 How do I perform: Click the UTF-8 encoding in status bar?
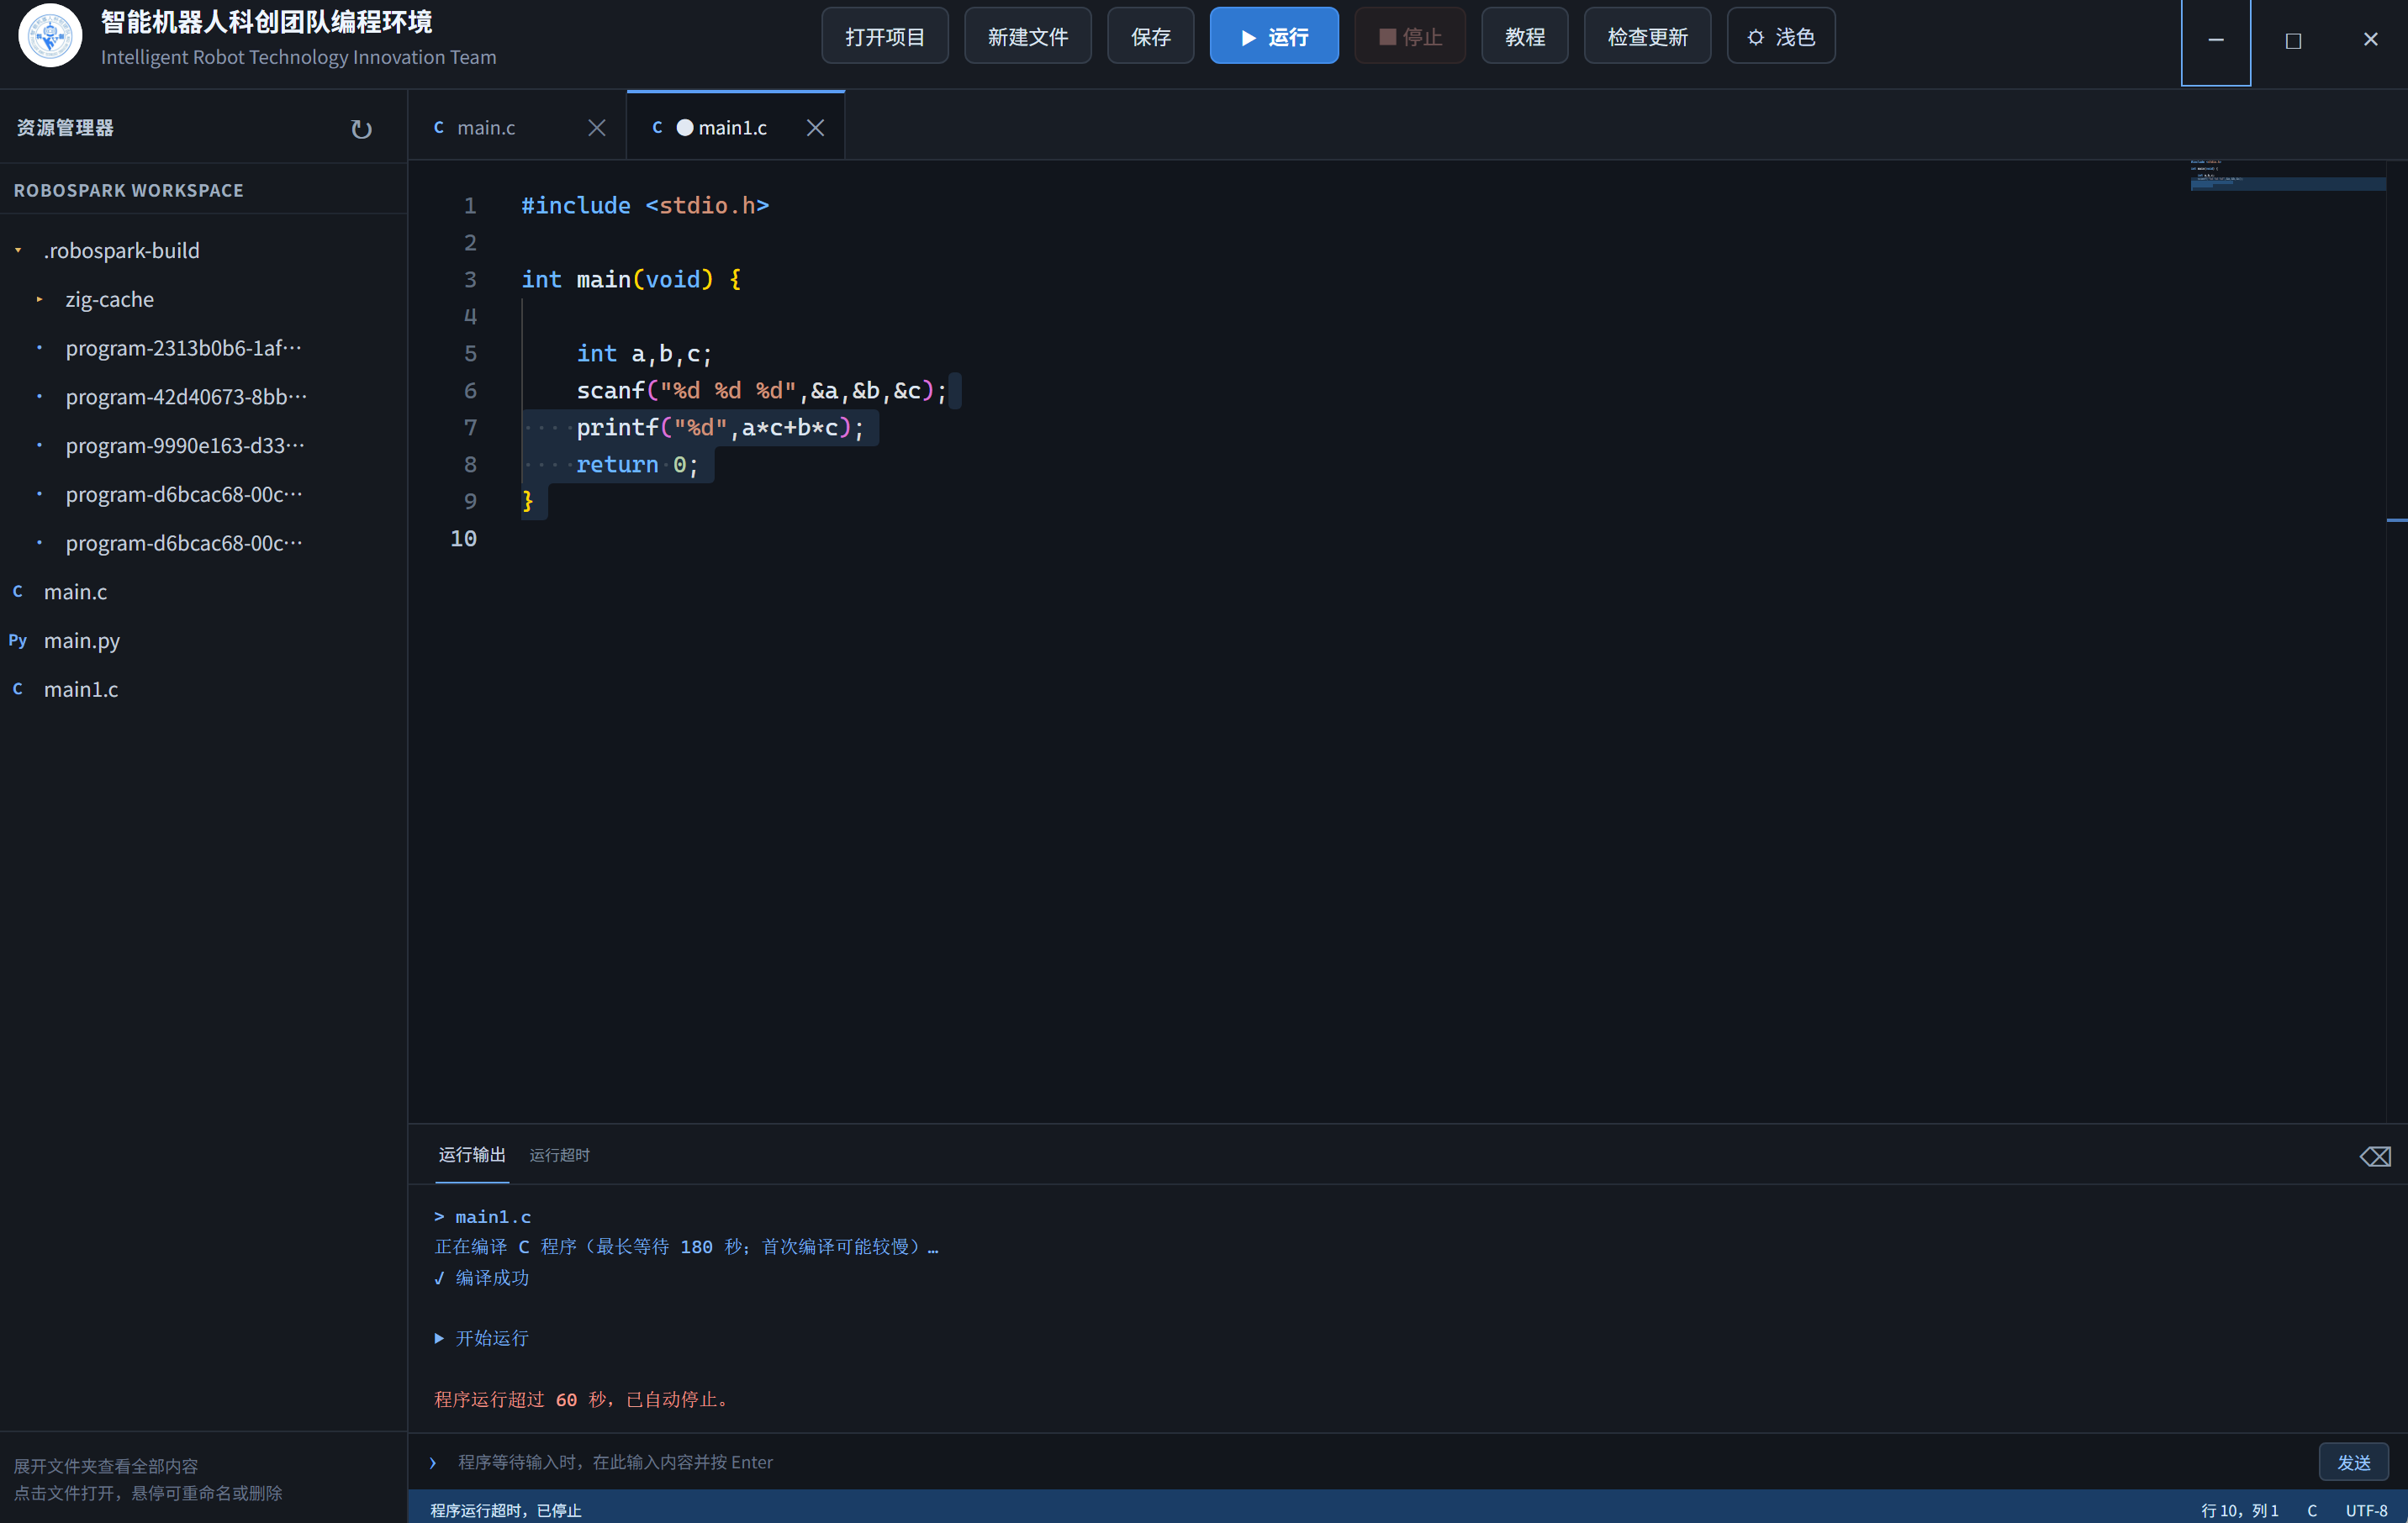click(2366, 1510)
